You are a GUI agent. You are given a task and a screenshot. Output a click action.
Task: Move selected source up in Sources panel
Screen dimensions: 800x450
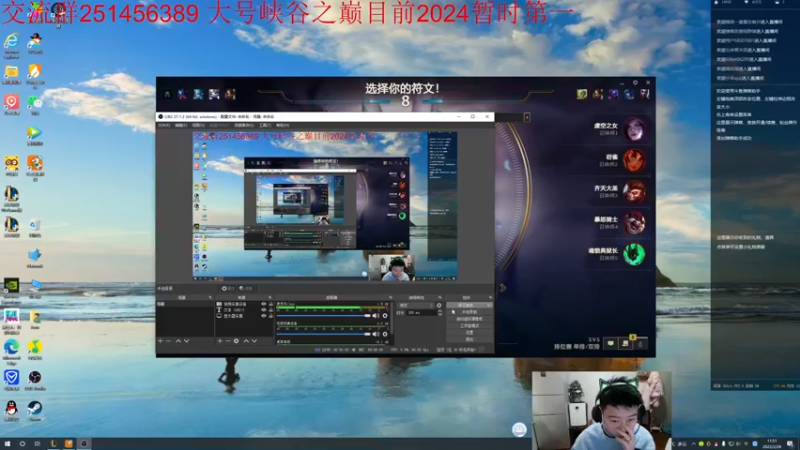246,341
